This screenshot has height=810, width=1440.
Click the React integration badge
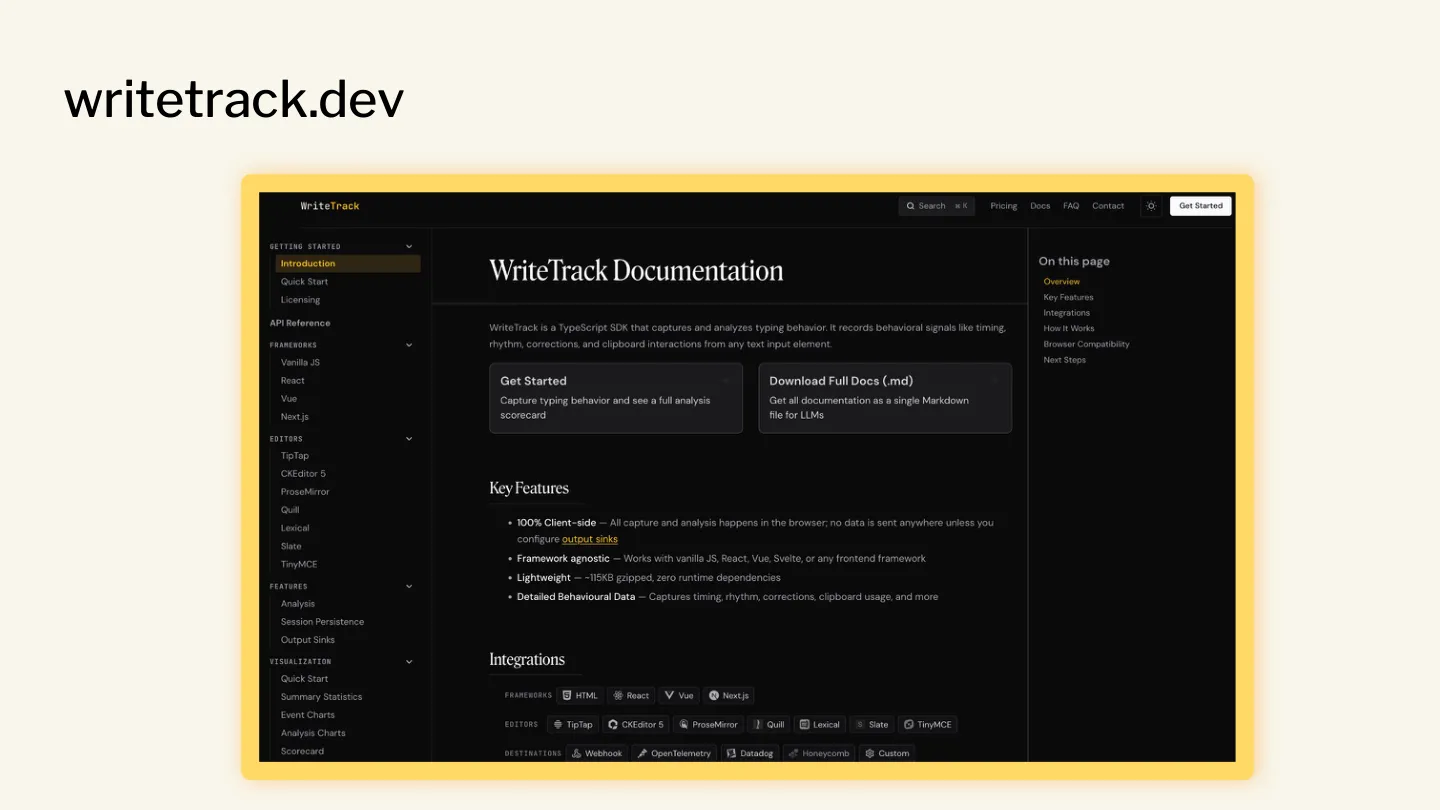click(631, 696)
